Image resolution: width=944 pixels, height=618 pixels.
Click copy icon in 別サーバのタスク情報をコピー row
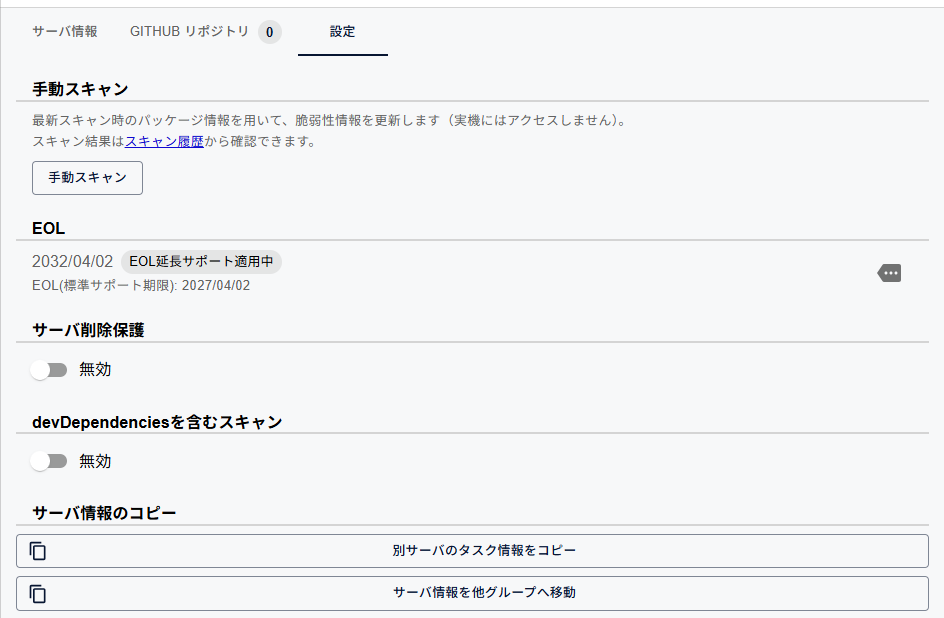tap(38, 551)
